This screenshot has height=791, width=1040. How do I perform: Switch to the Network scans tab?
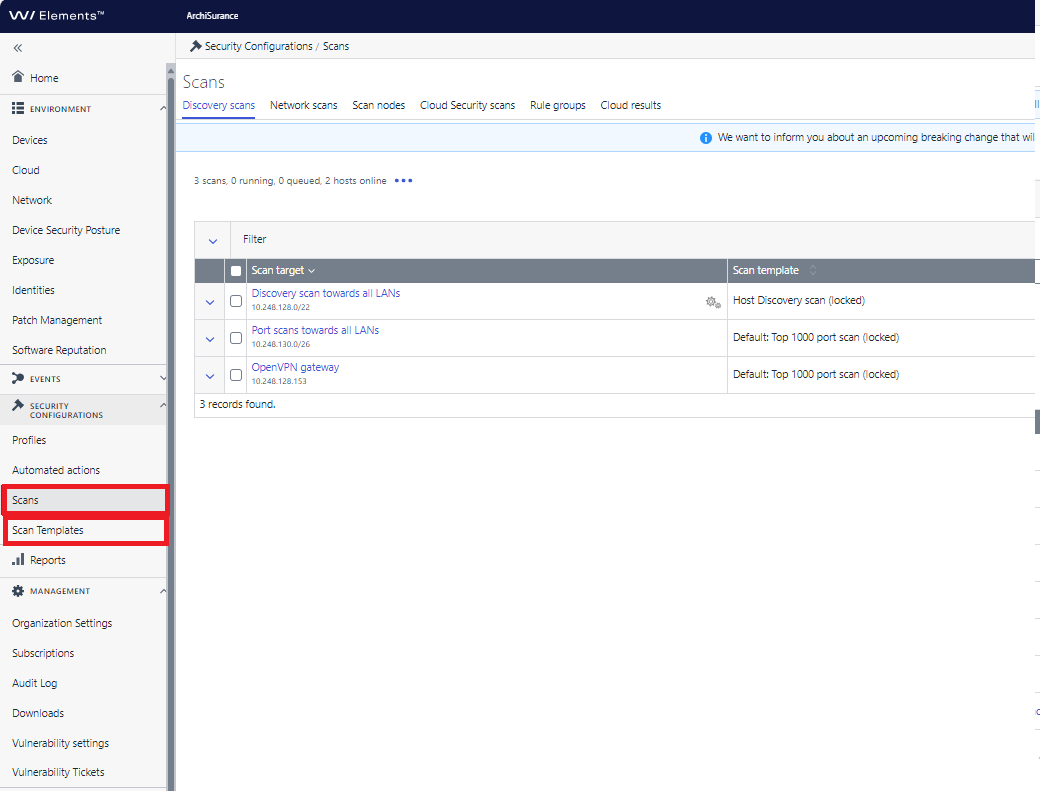click(304, 105)
